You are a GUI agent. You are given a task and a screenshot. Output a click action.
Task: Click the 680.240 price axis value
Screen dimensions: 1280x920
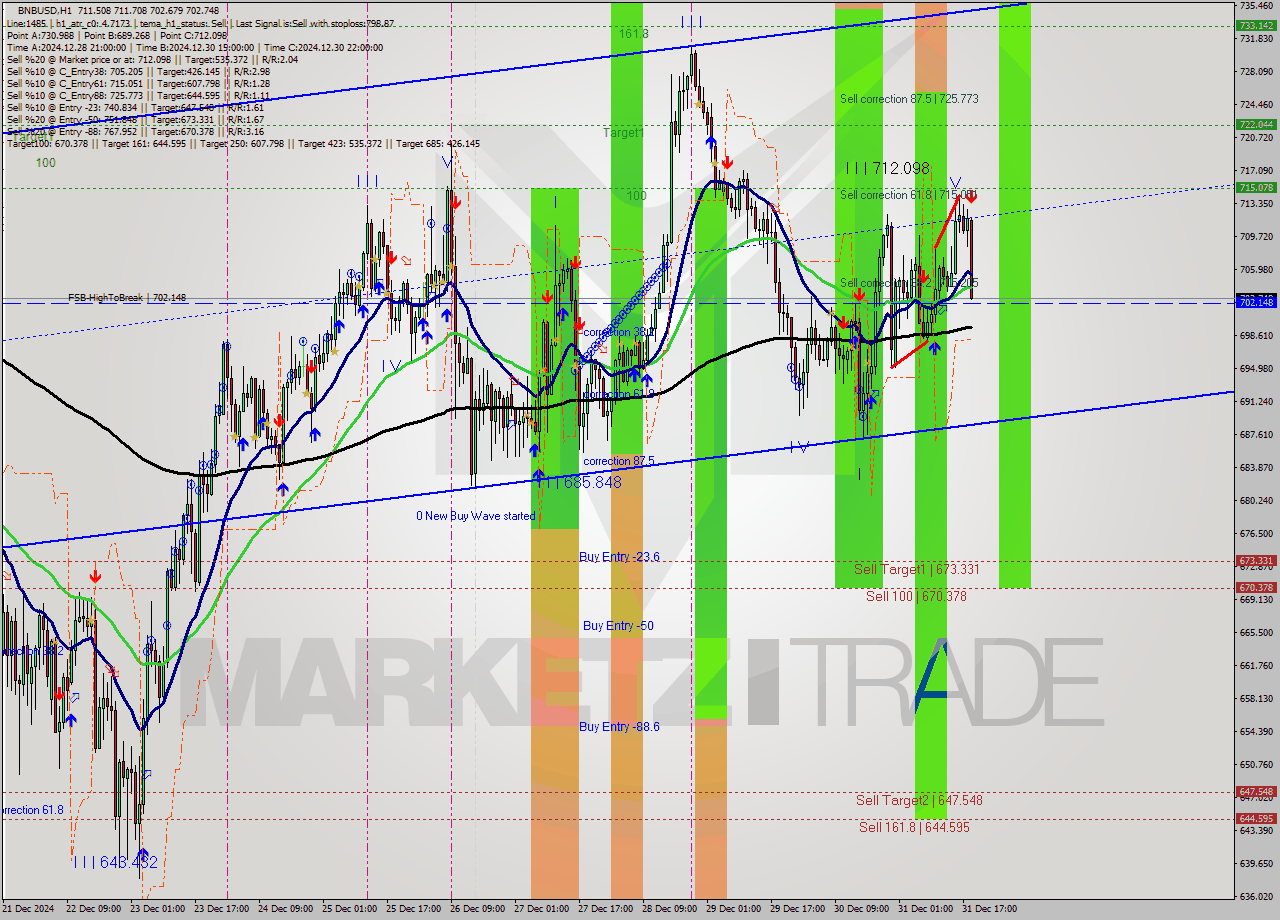(1257, 501)
